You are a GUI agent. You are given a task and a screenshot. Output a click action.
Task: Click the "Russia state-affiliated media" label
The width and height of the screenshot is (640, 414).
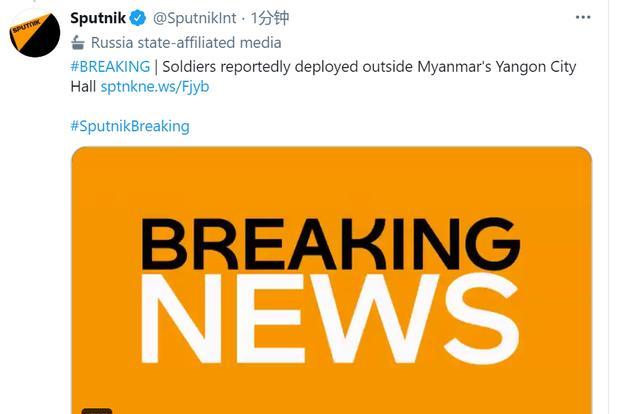(x=185, y=43)
